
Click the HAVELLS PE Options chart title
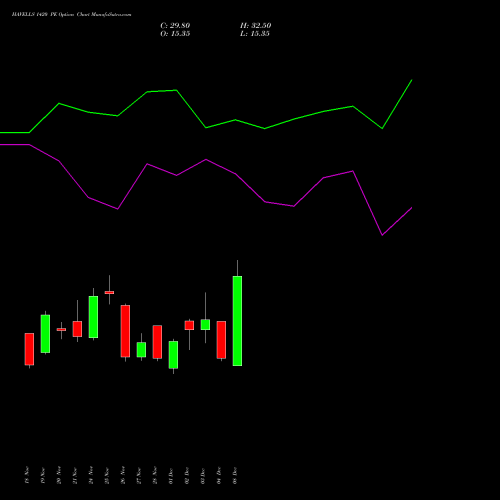tap(71, 15)
